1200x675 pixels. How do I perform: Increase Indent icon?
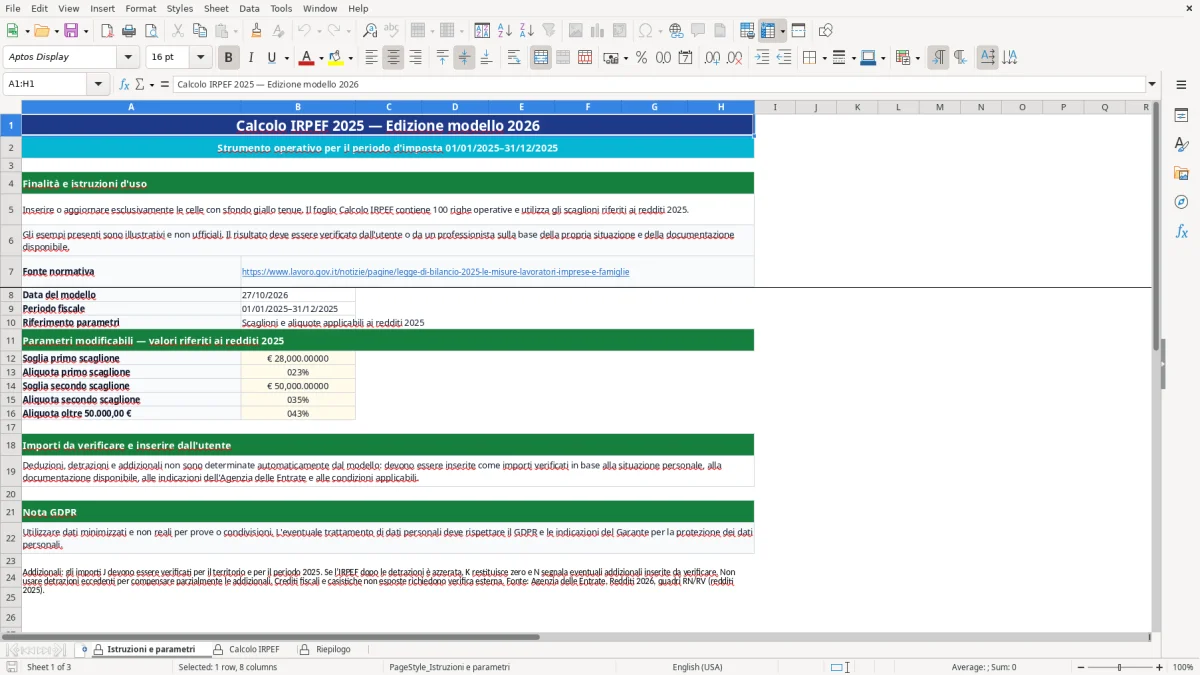tap(762, 58)
